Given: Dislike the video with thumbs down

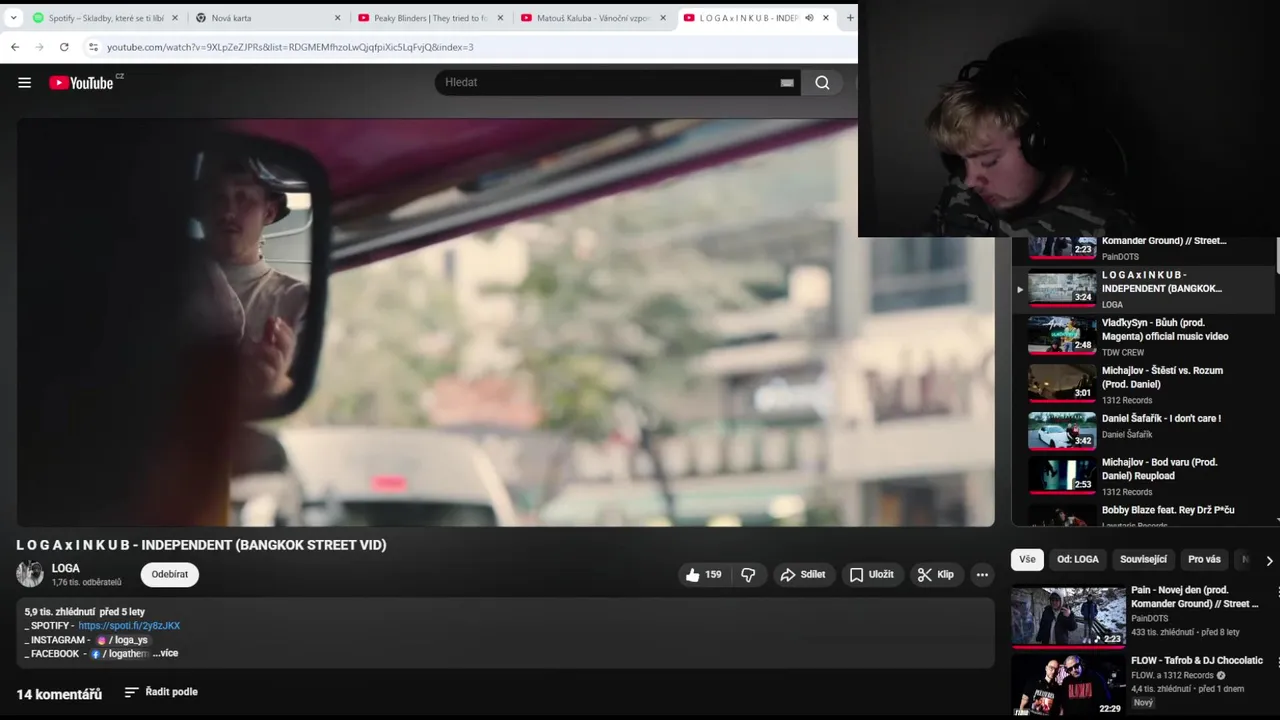Looking at the screenshot, I should coord(748,575).
